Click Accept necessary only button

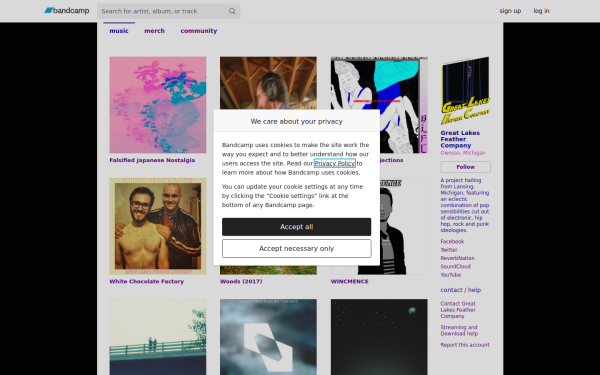[x=297, y=249]
